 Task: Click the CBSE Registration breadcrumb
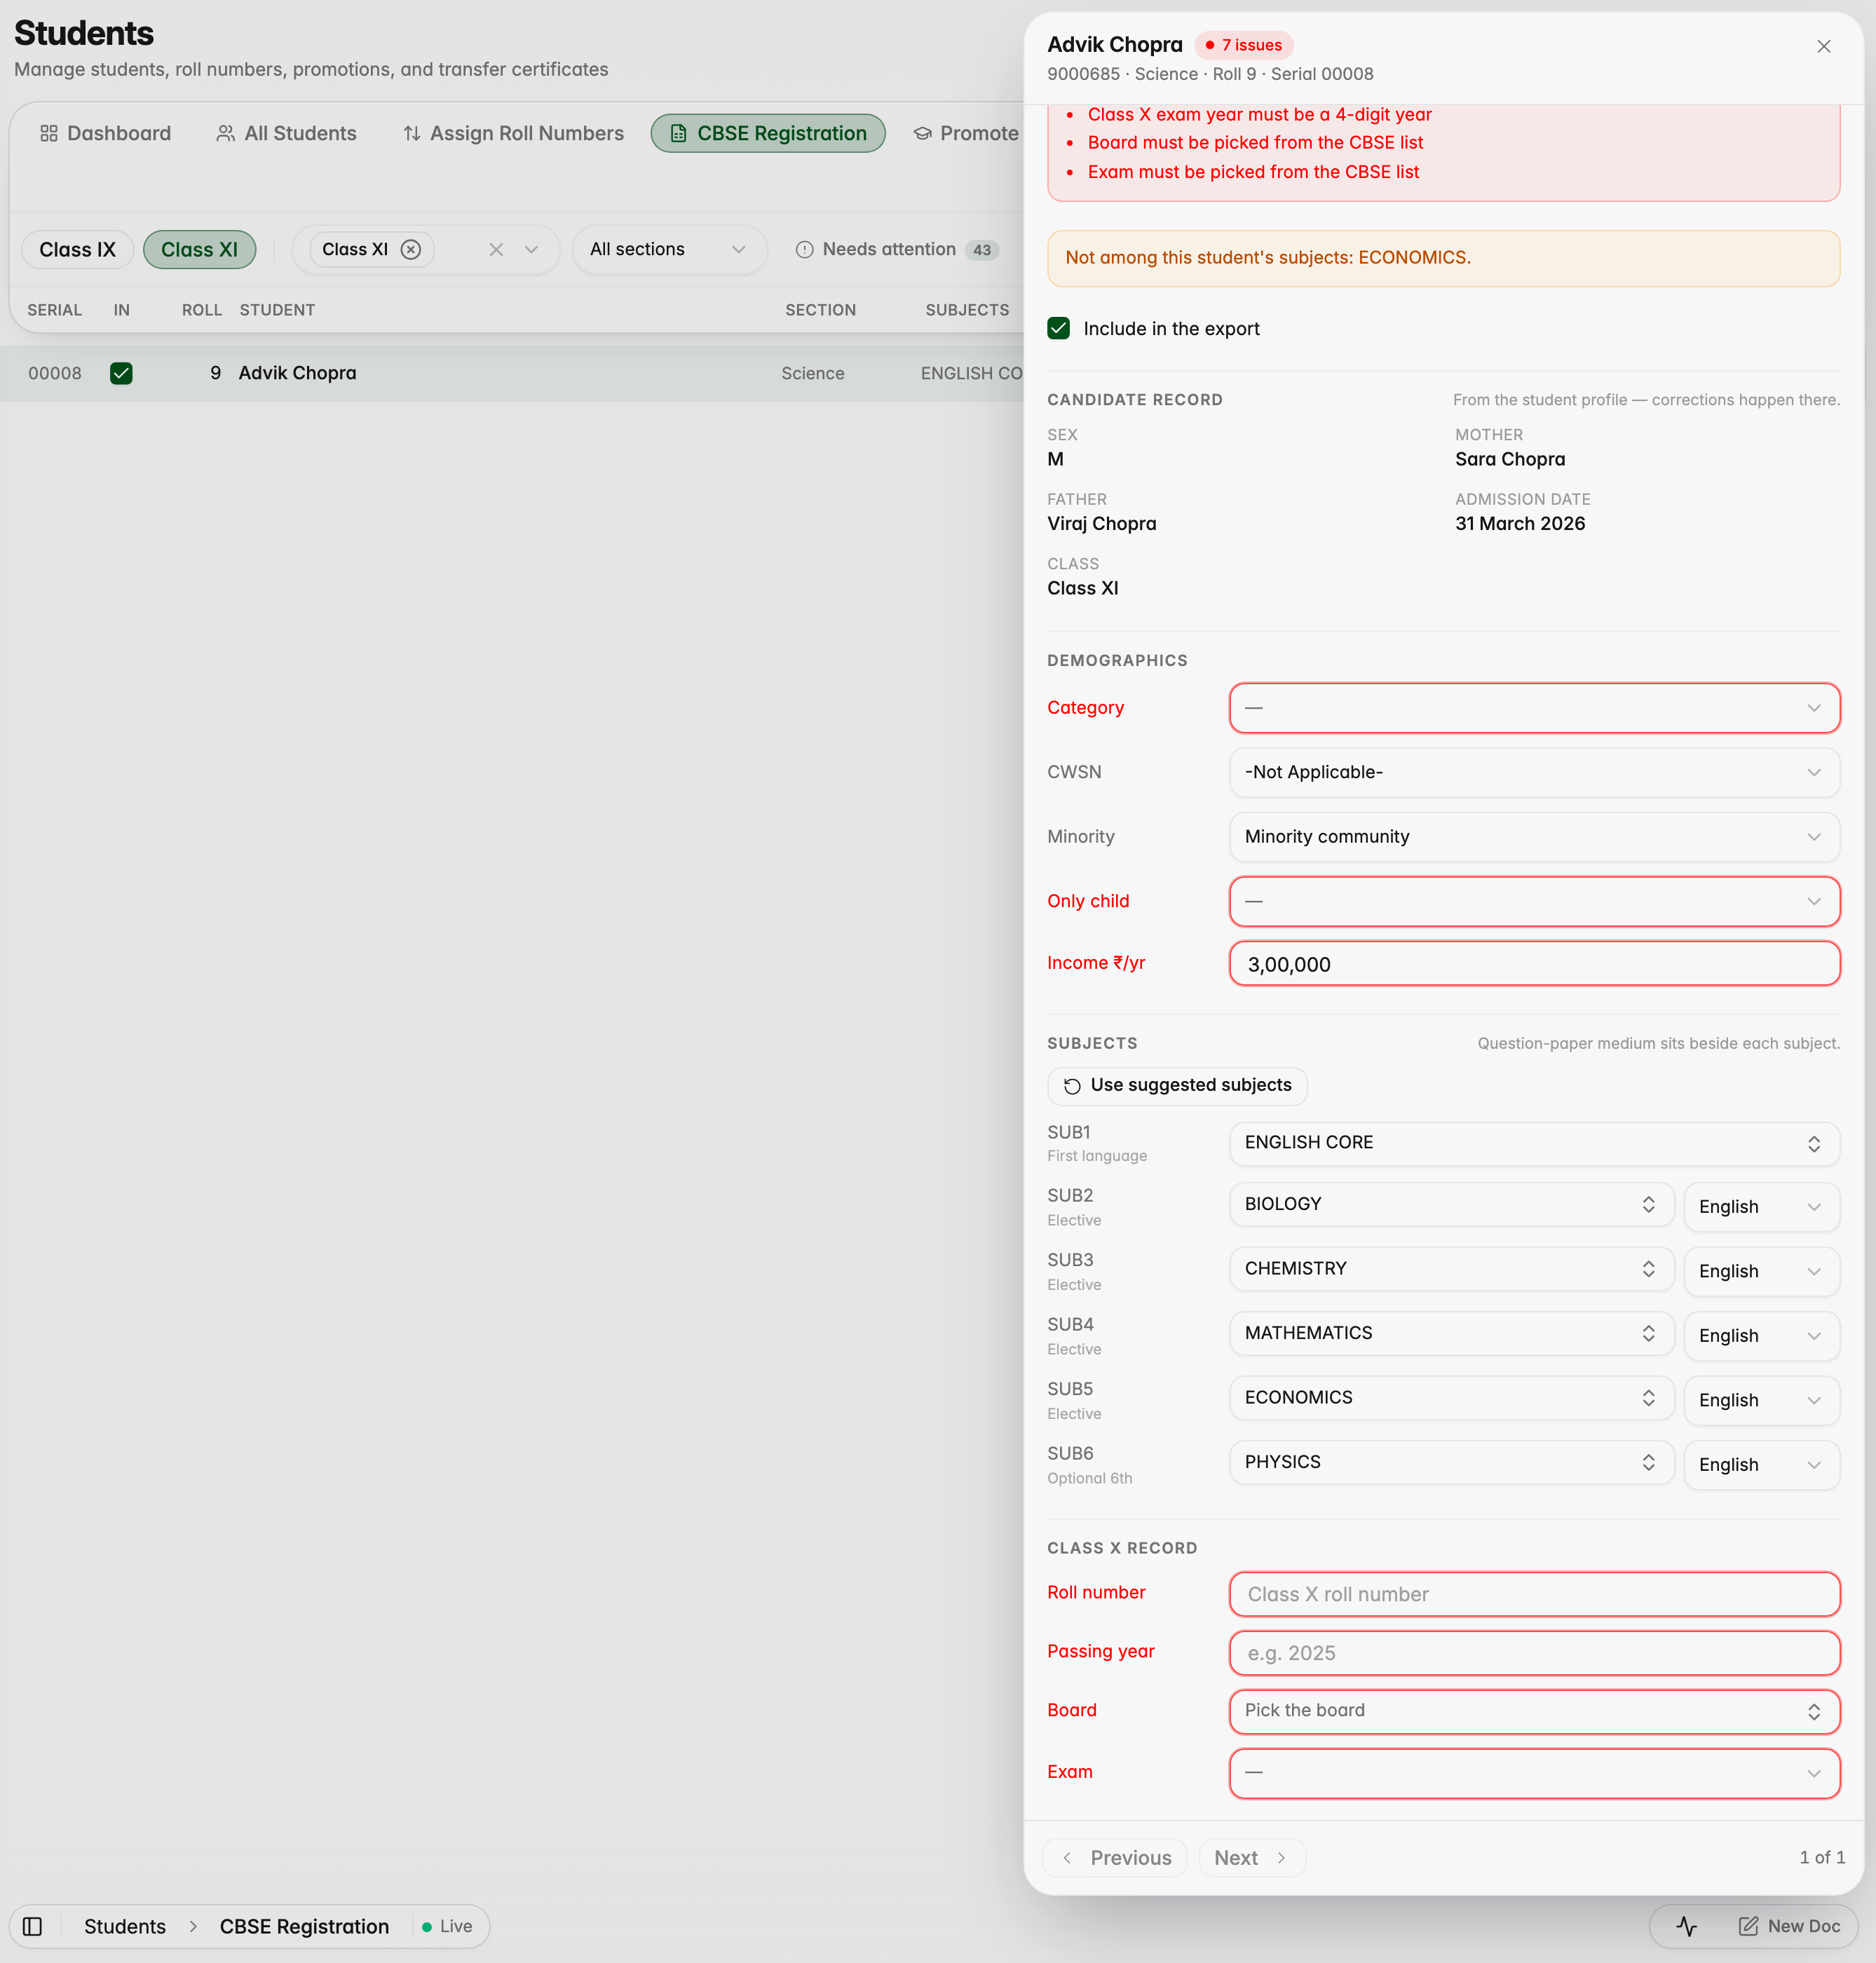click(x=304, y=1926)
